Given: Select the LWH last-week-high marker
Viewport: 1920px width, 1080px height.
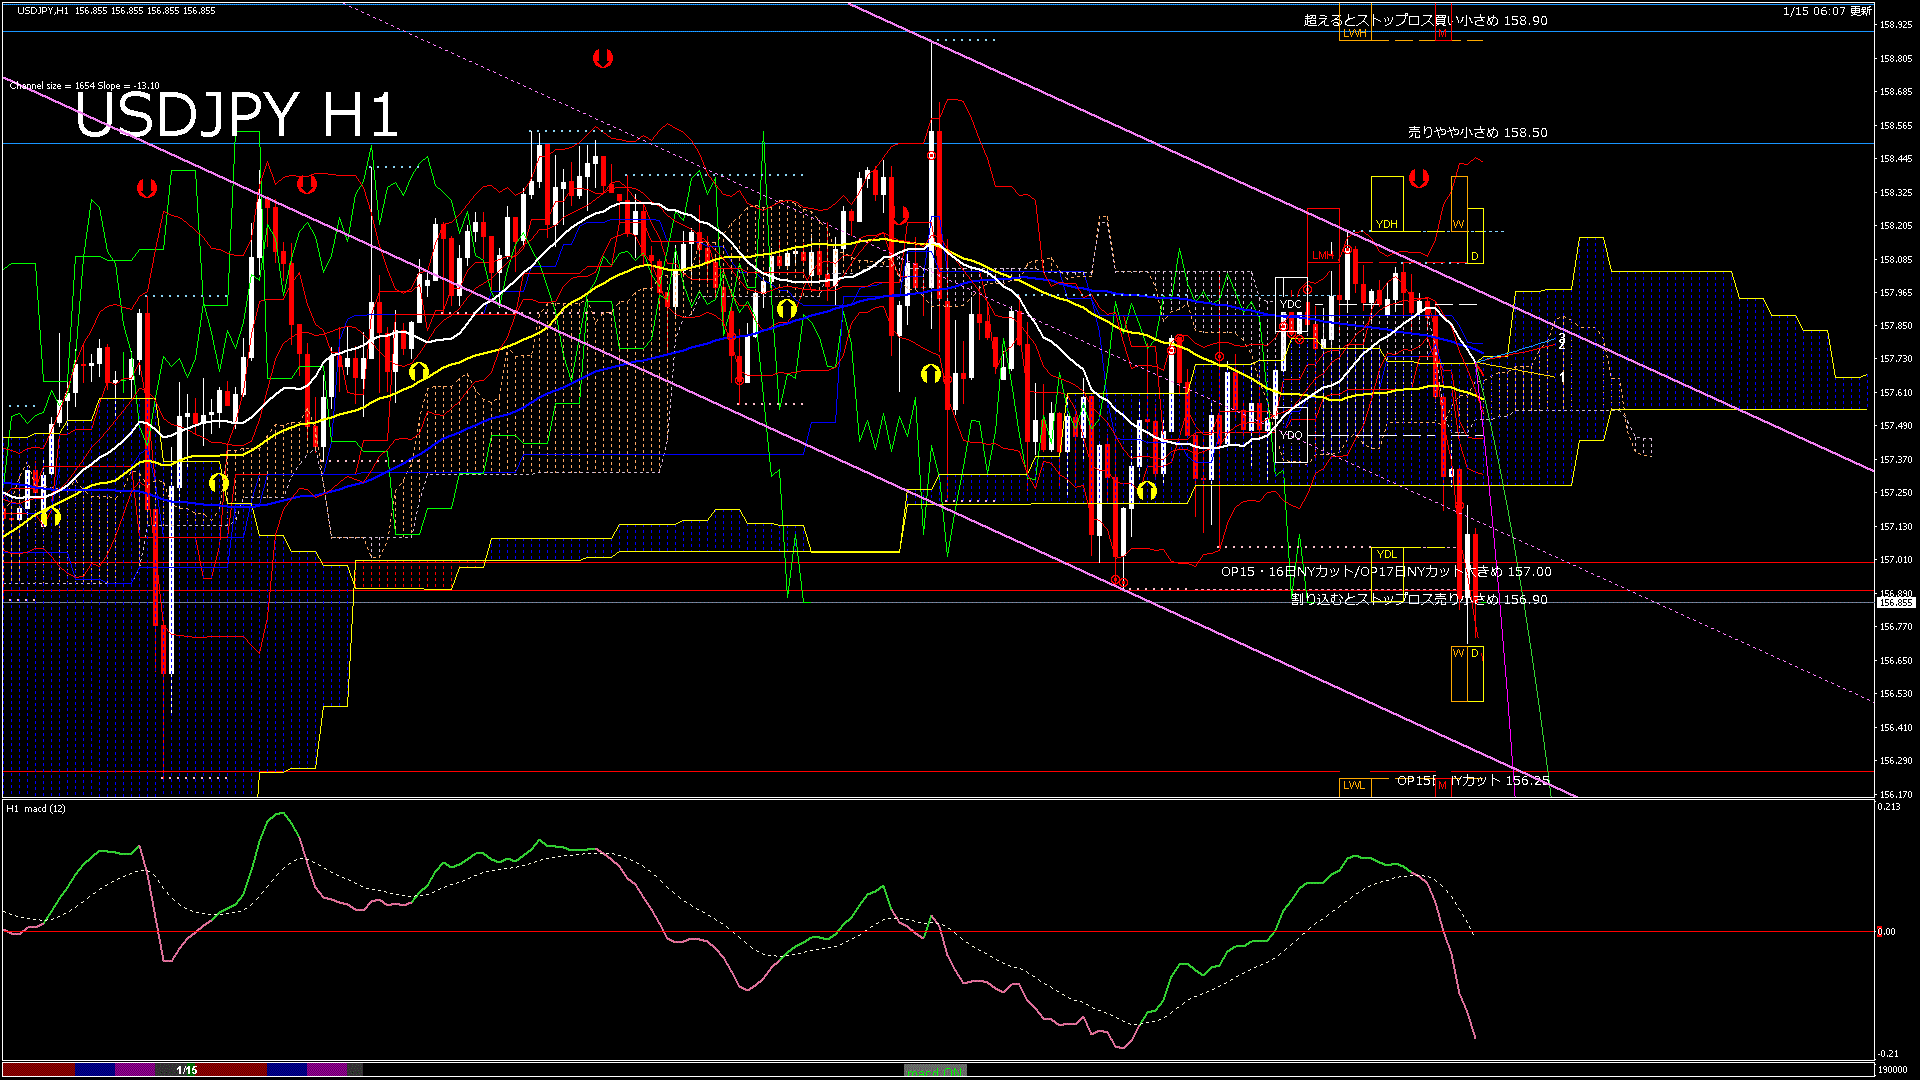Looking at the screenshot, I should tap(1354, 34).
